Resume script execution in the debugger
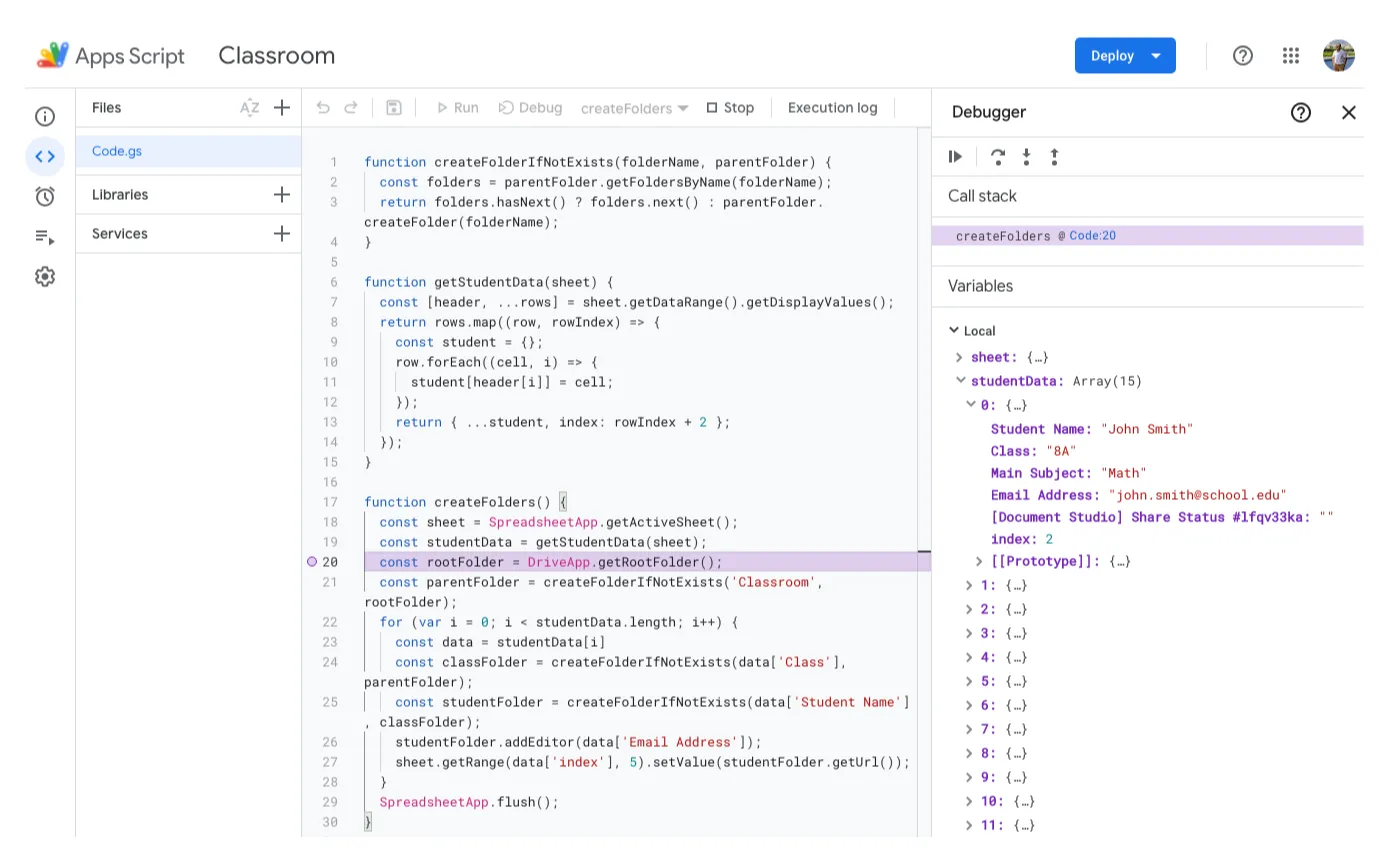 coord(954,156)
